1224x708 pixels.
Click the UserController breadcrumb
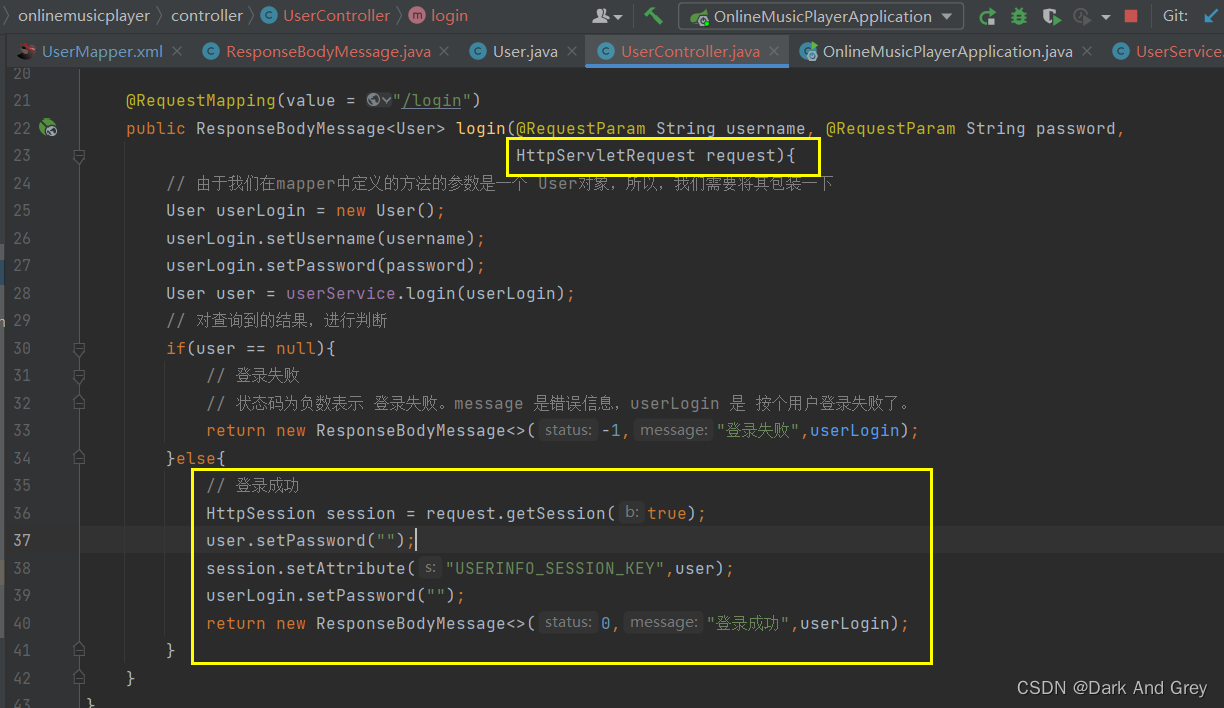coord(336,16)
